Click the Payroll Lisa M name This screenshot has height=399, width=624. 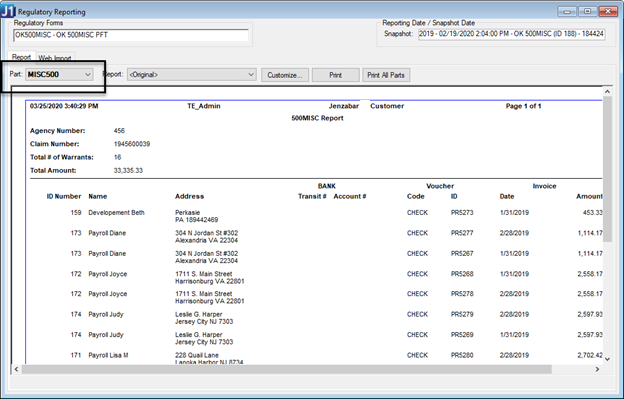coord(108,355)
